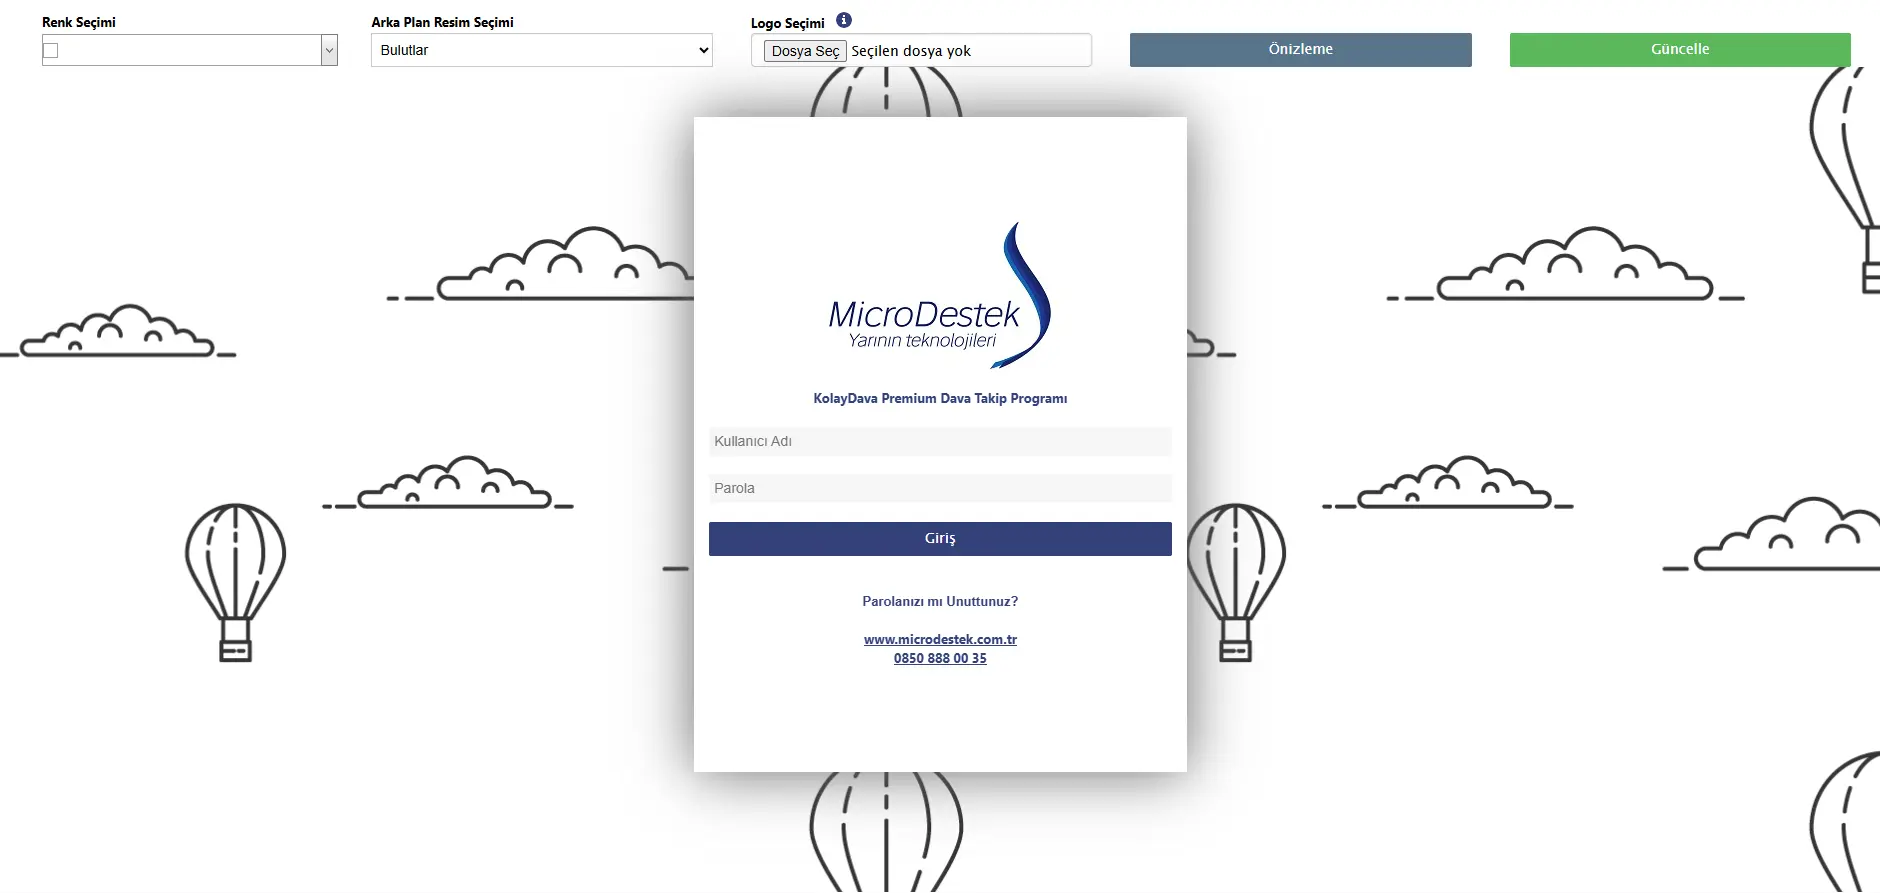The height and width of the screenshot is (893, 1880).
Task: Open the 'Parolanızı mı Unuttunuz?' link
Action: pyautogui.click(x=939, y=601)
